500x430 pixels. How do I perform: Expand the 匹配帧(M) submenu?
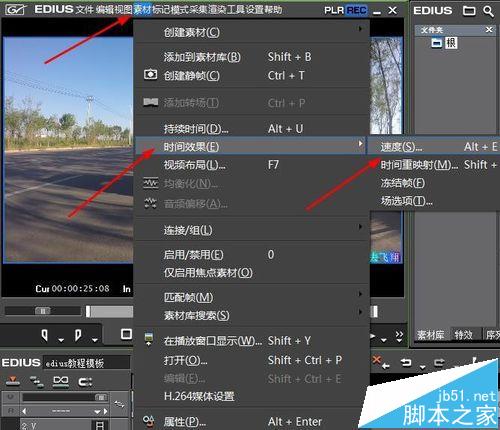252,297
